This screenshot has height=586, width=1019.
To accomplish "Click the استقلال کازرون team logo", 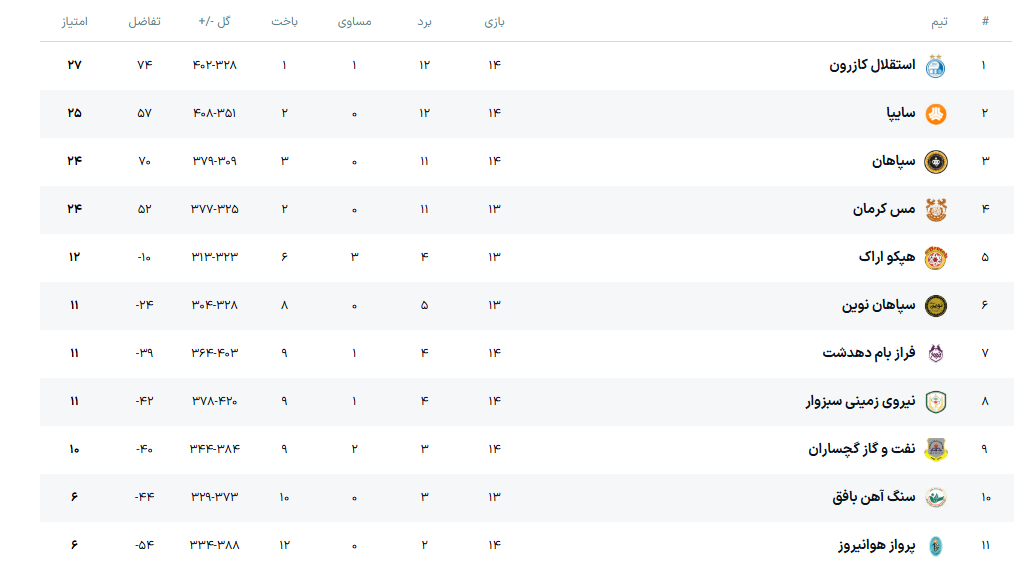I will [x=935, y=66].
